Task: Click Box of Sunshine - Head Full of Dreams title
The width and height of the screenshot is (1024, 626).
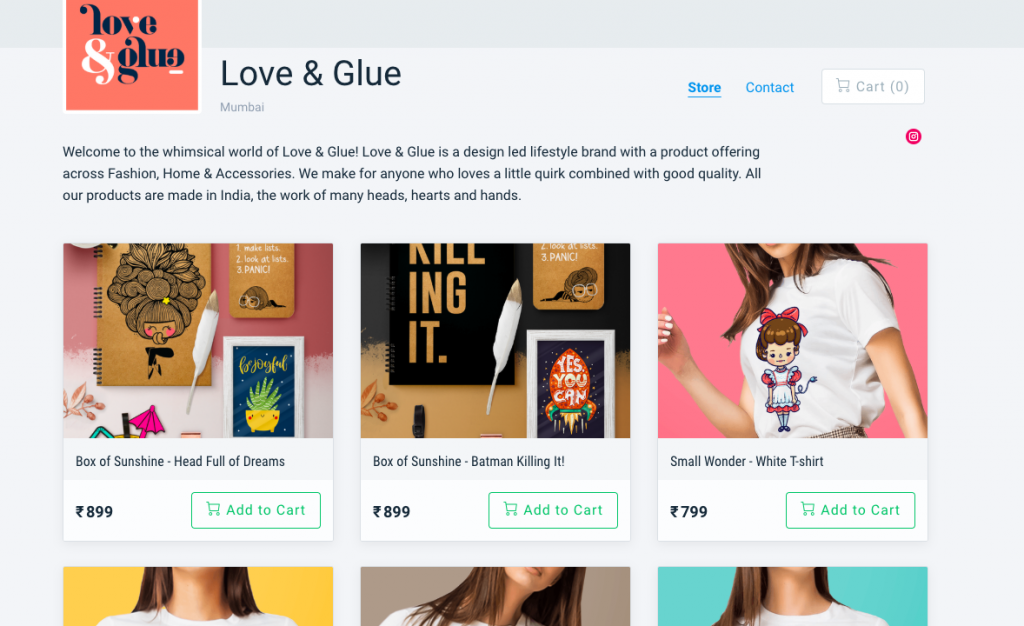Action: pos(180,462)
